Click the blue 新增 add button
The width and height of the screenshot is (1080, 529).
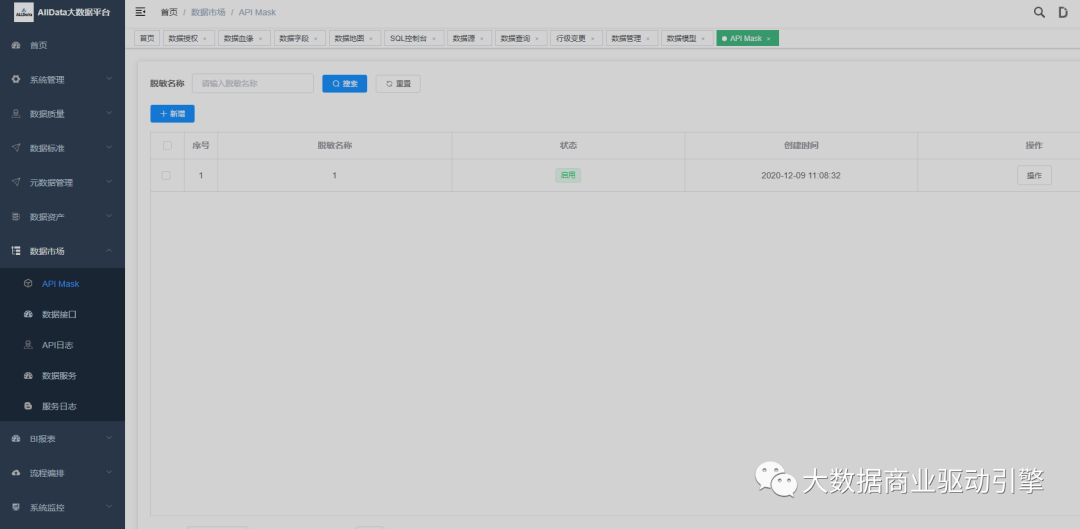click(x=172, y=114)
